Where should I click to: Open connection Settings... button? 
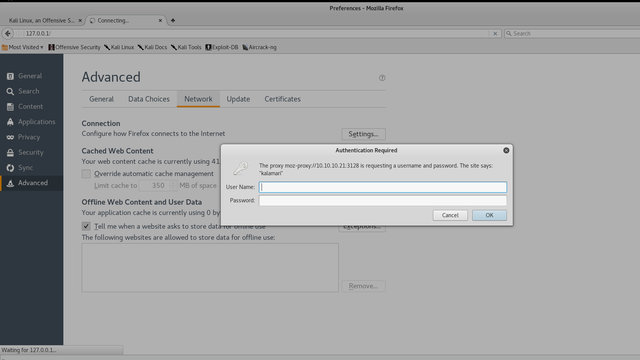(x=363, y=134)
